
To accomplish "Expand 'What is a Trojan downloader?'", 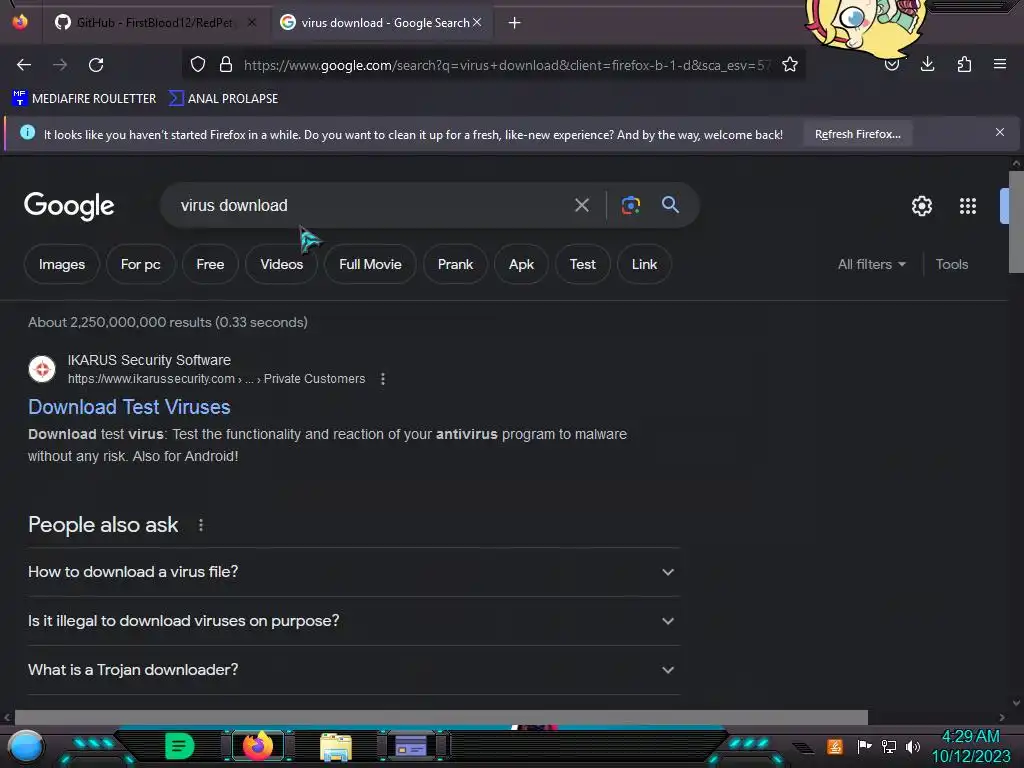I will 354,670.
